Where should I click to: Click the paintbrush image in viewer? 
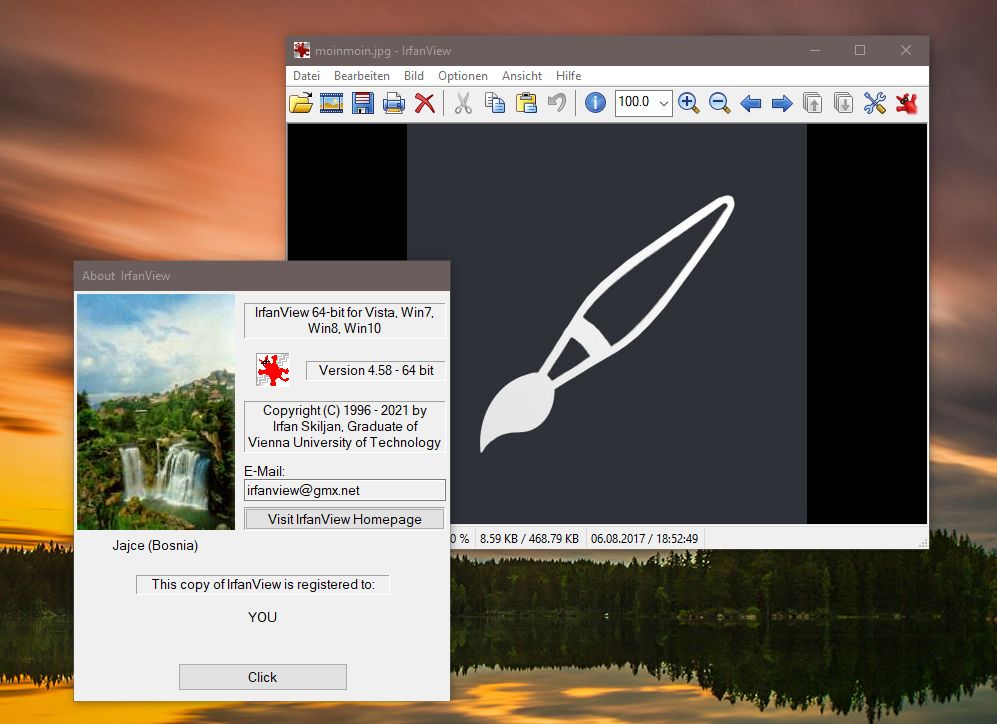tap(607, 324)
